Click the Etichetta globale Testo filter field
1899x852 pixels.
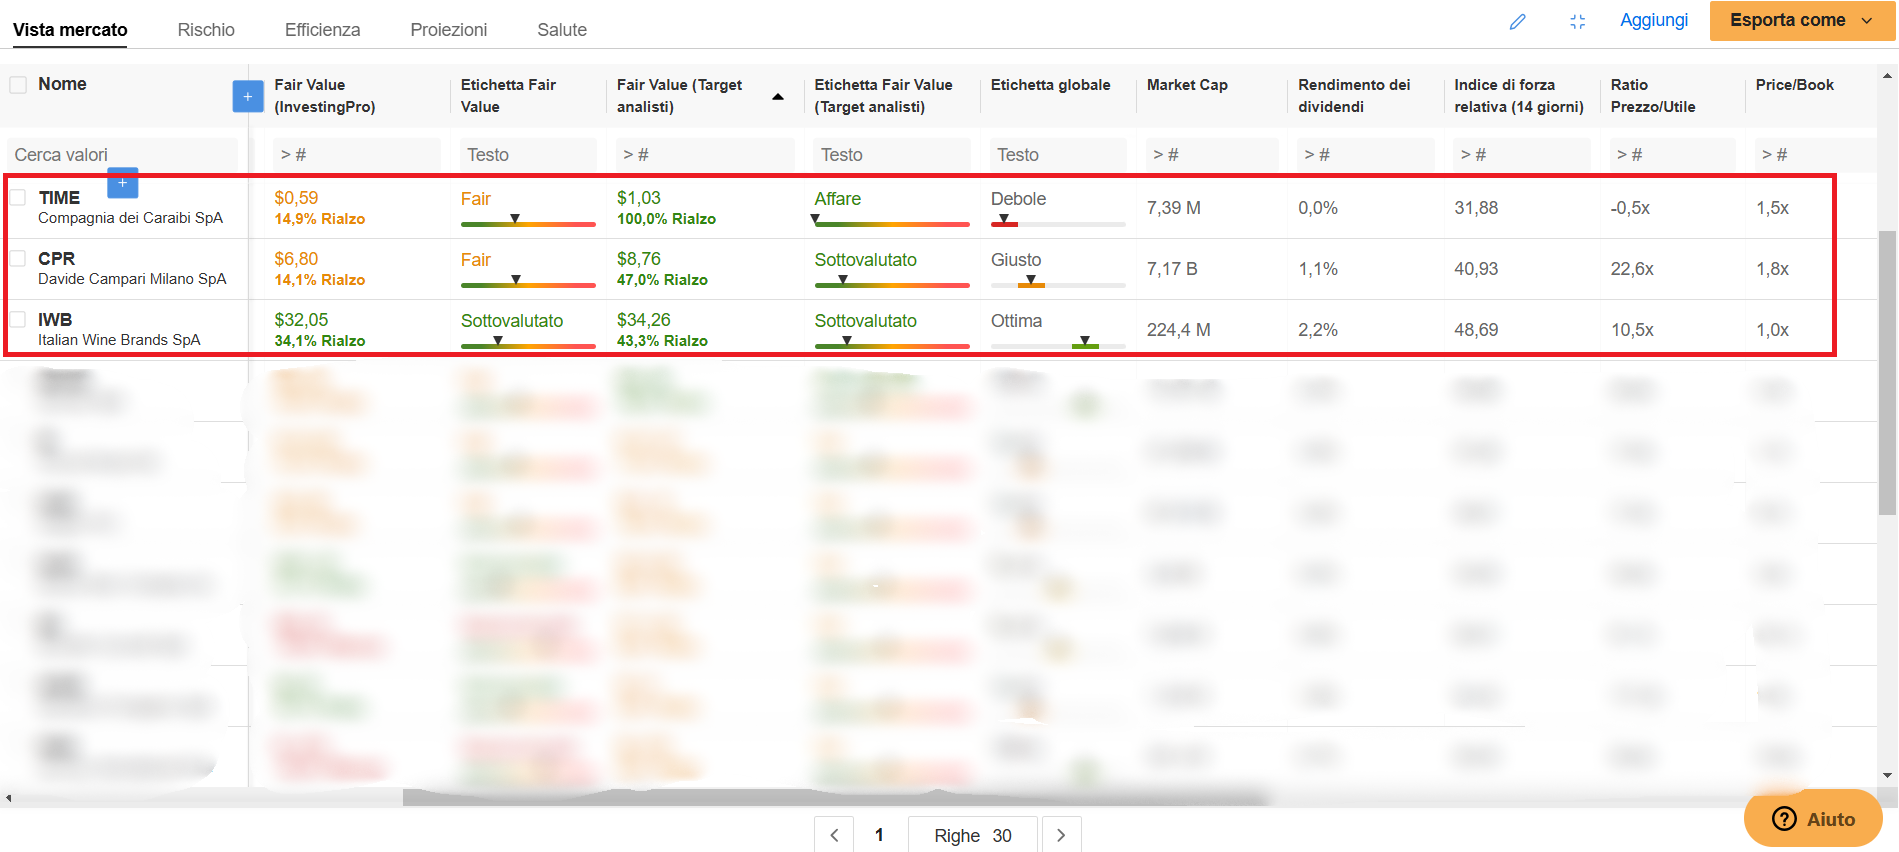pos(1058,155)
